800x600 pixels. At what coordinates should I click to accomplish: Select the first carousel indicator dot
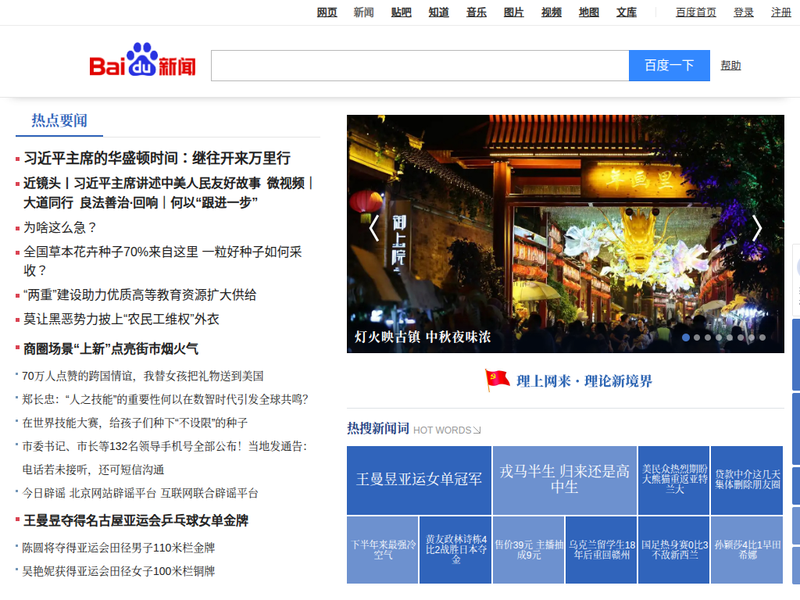click(686, 337)
